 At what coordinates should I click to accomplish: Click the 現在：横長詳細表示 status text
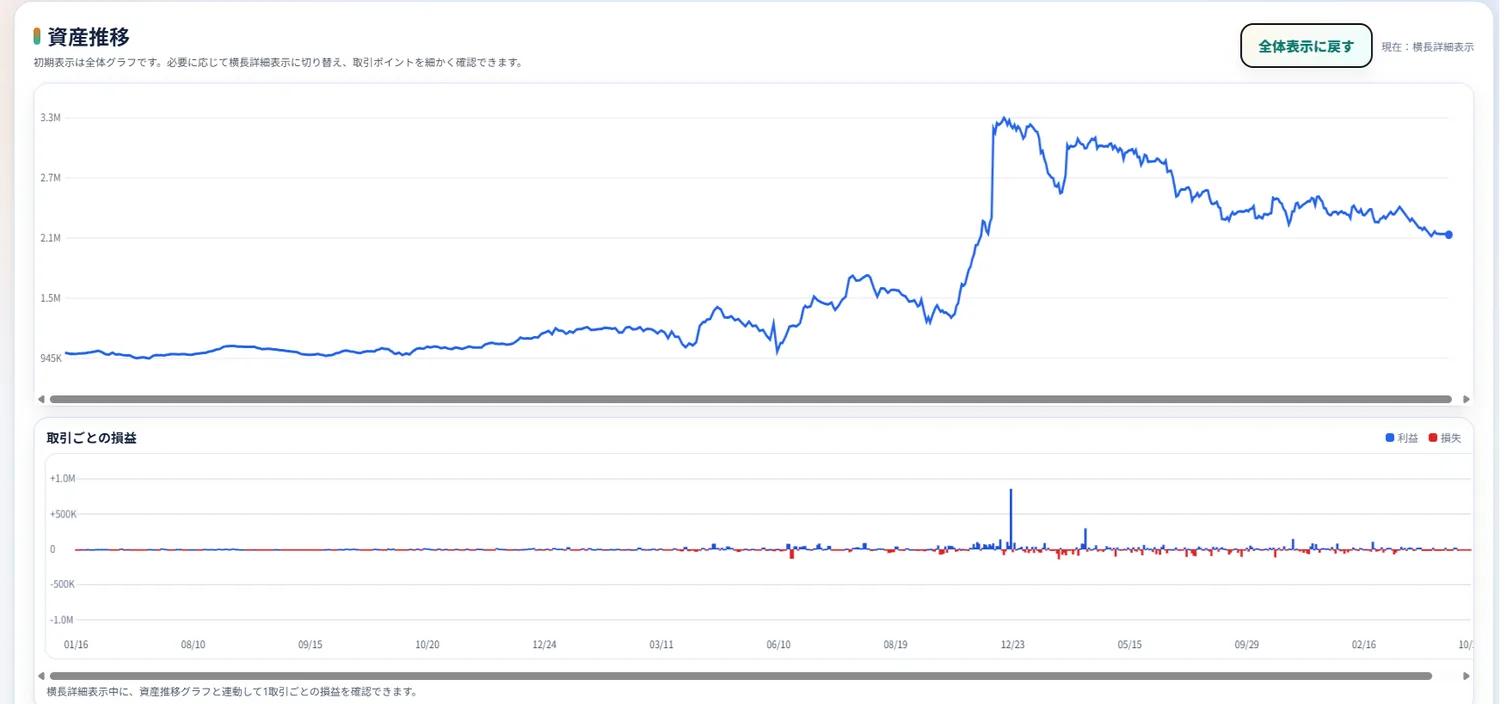(1428, 47)
